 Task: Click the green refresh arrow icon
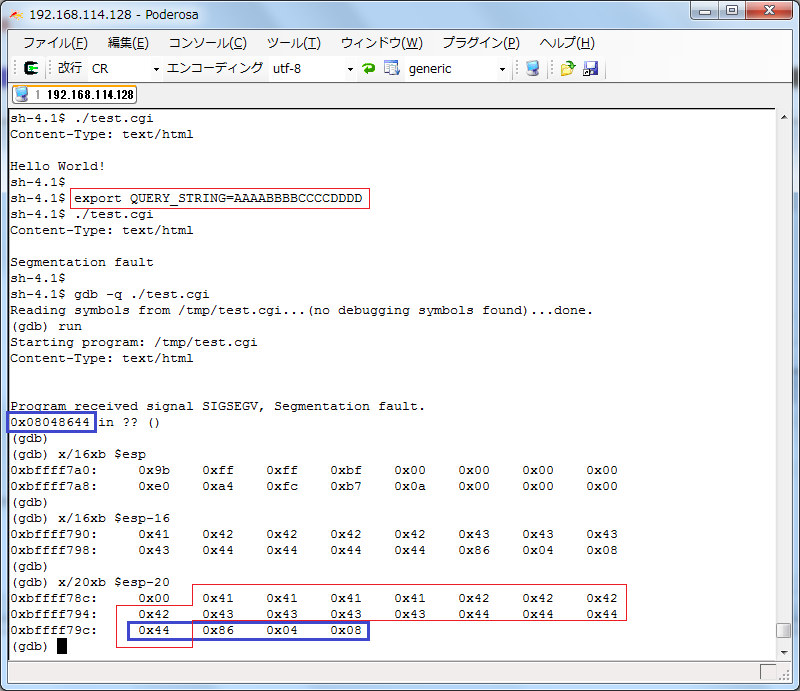click(368, 68)
